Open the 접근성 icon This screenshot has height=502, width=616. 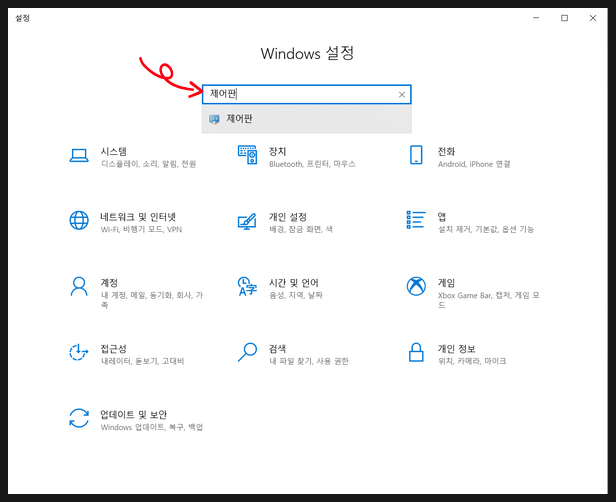pyautogui.click(x=79, y=352)
